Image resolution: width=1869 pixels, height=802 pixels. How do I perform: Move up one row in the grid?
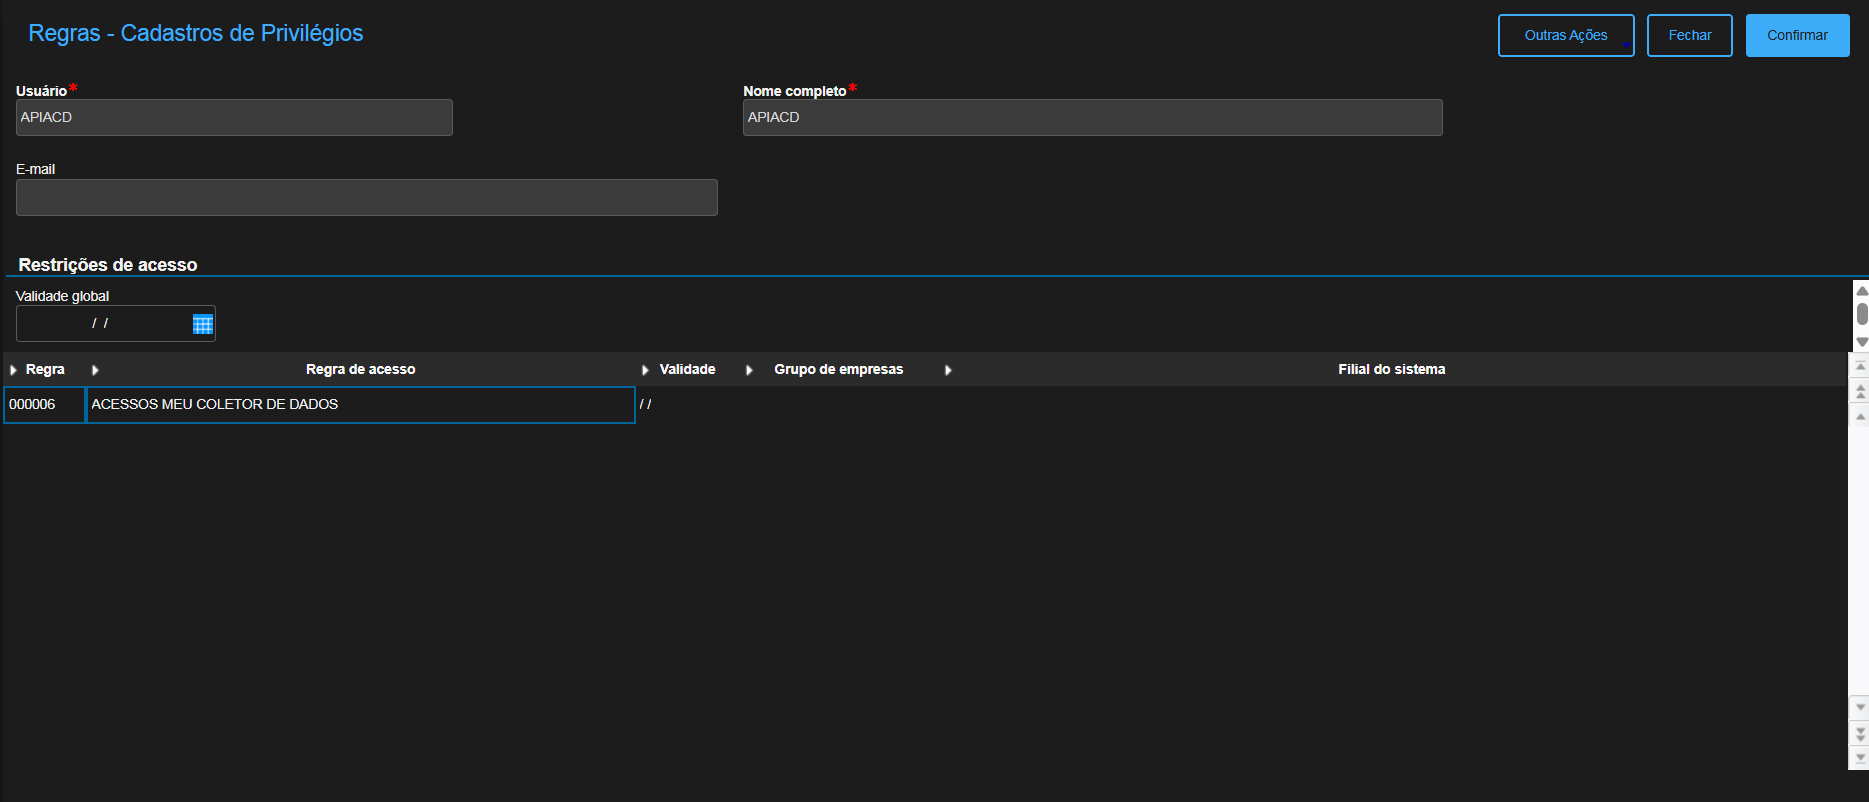tap(1860, 416)
